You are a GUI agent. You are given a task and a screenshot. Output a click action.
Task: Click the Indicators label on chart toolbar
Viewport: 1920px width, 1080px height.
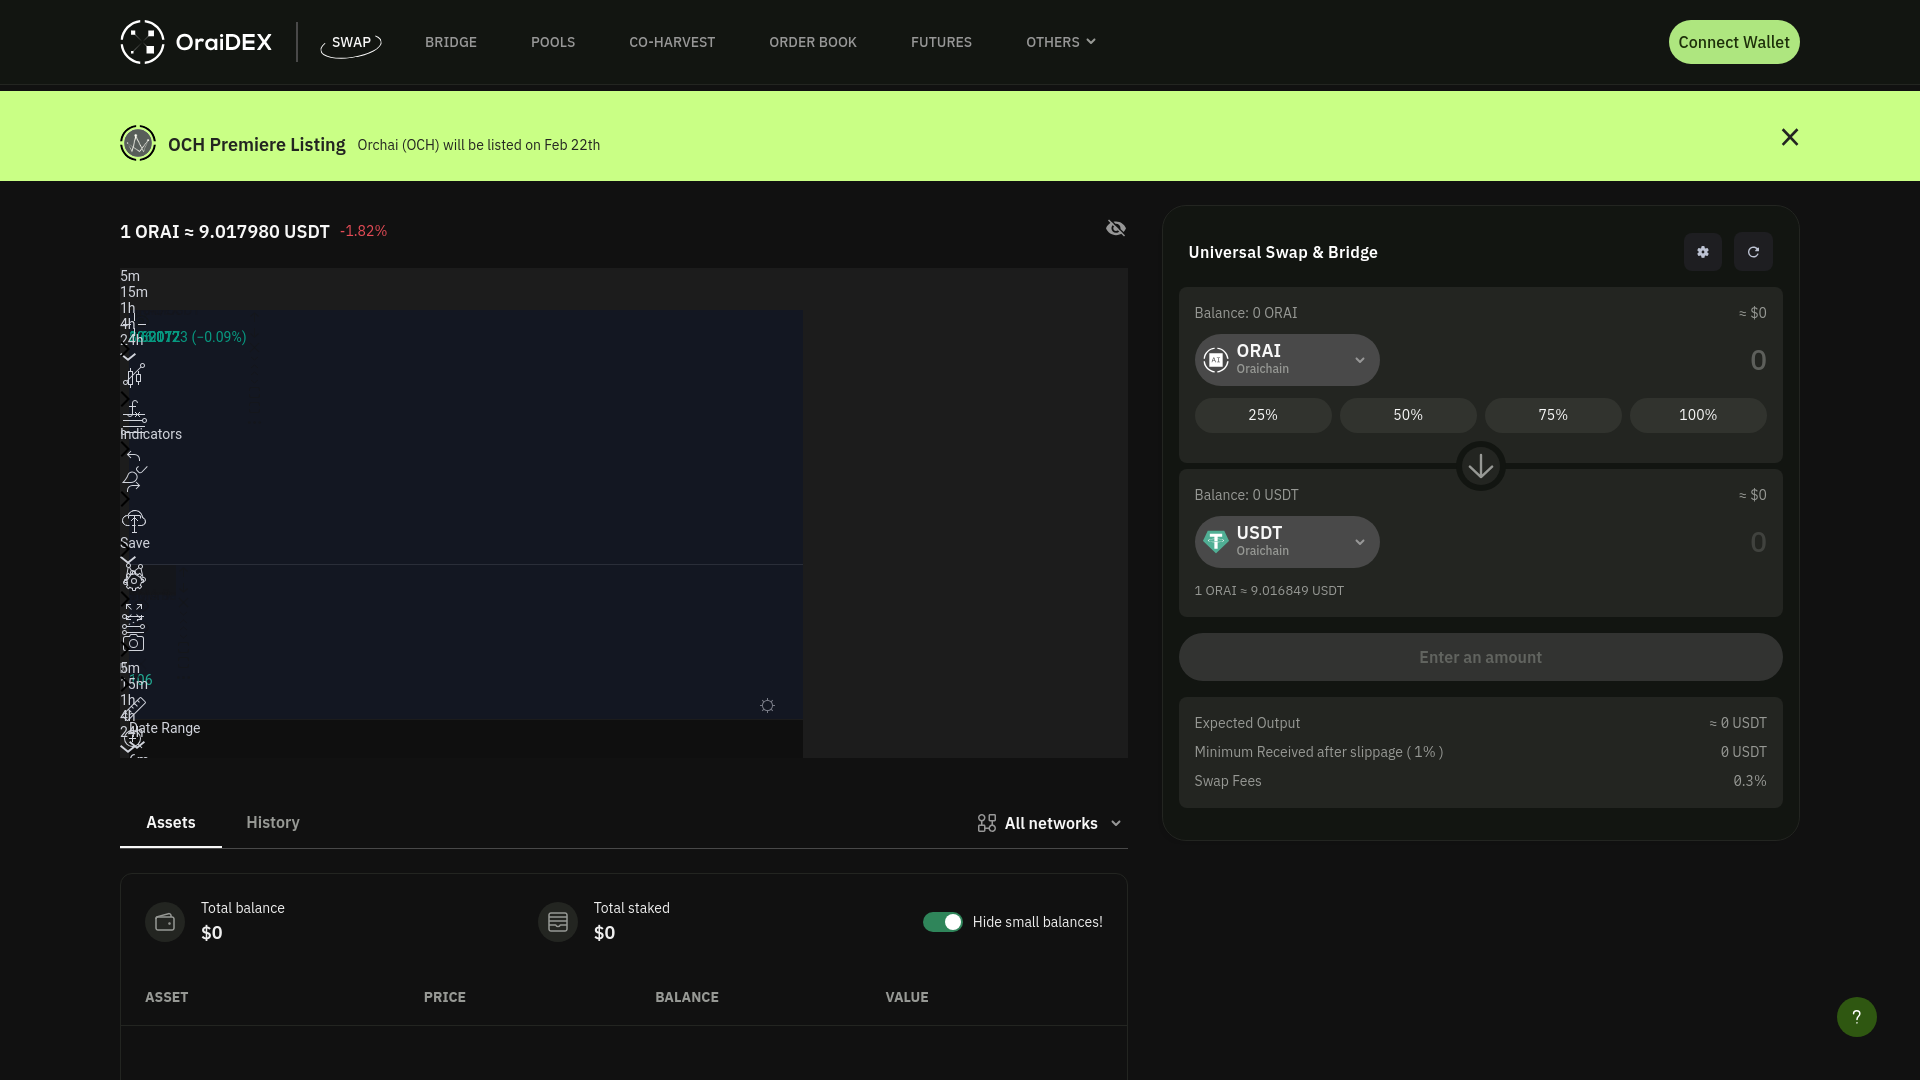pyautogui.click(x=151, y=434)
